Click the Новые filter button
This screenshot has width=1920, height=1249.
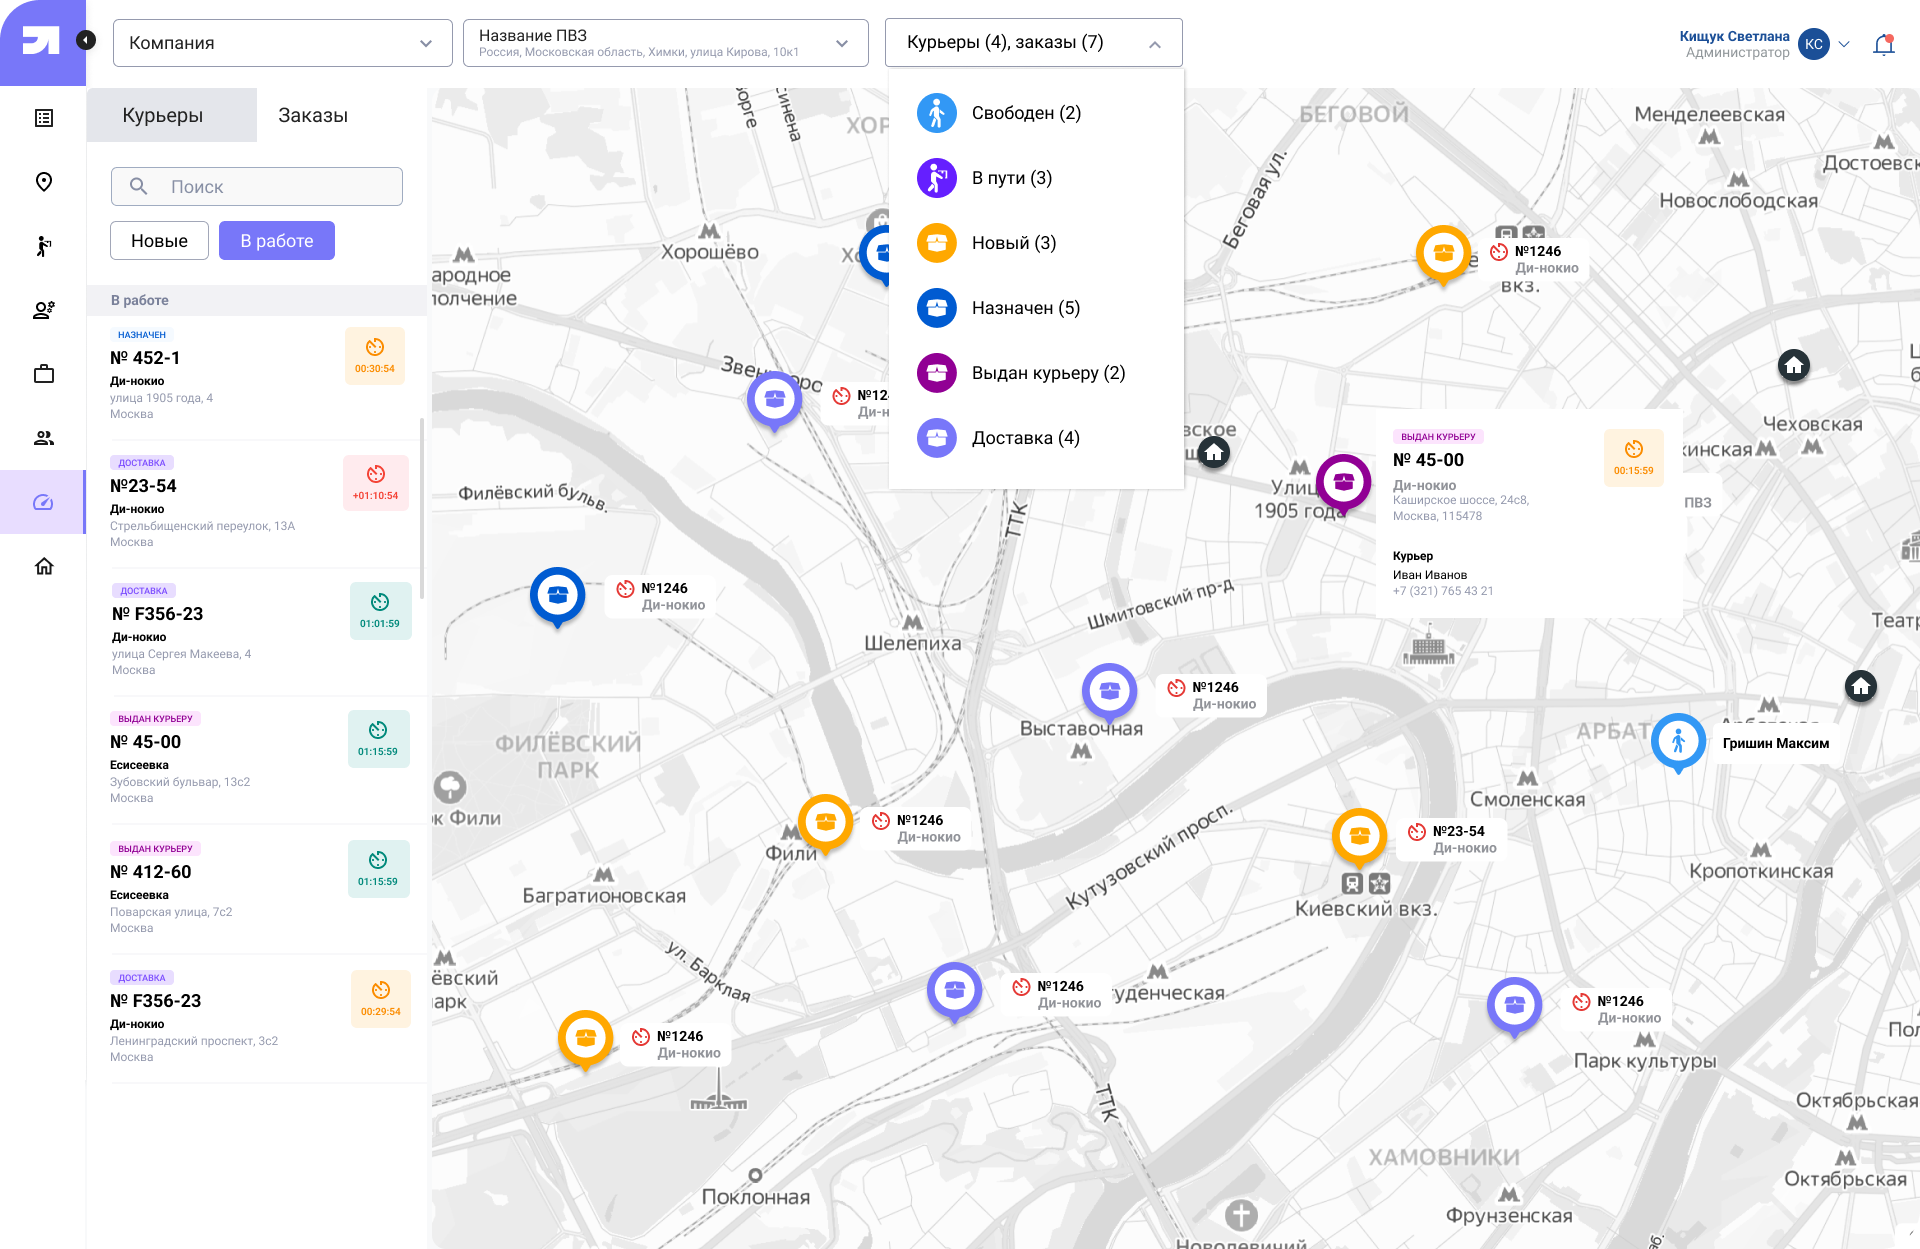[x=159, y=241]
